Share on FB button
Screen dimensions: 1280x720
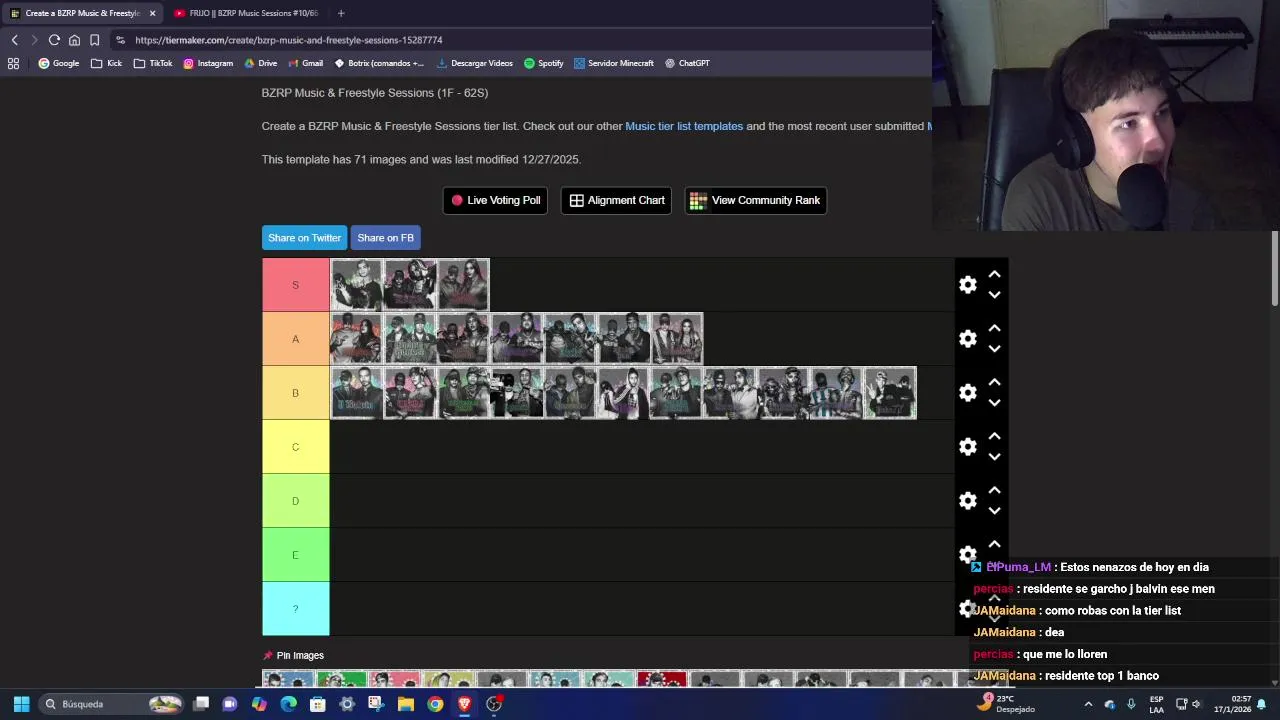coord(385,238)
